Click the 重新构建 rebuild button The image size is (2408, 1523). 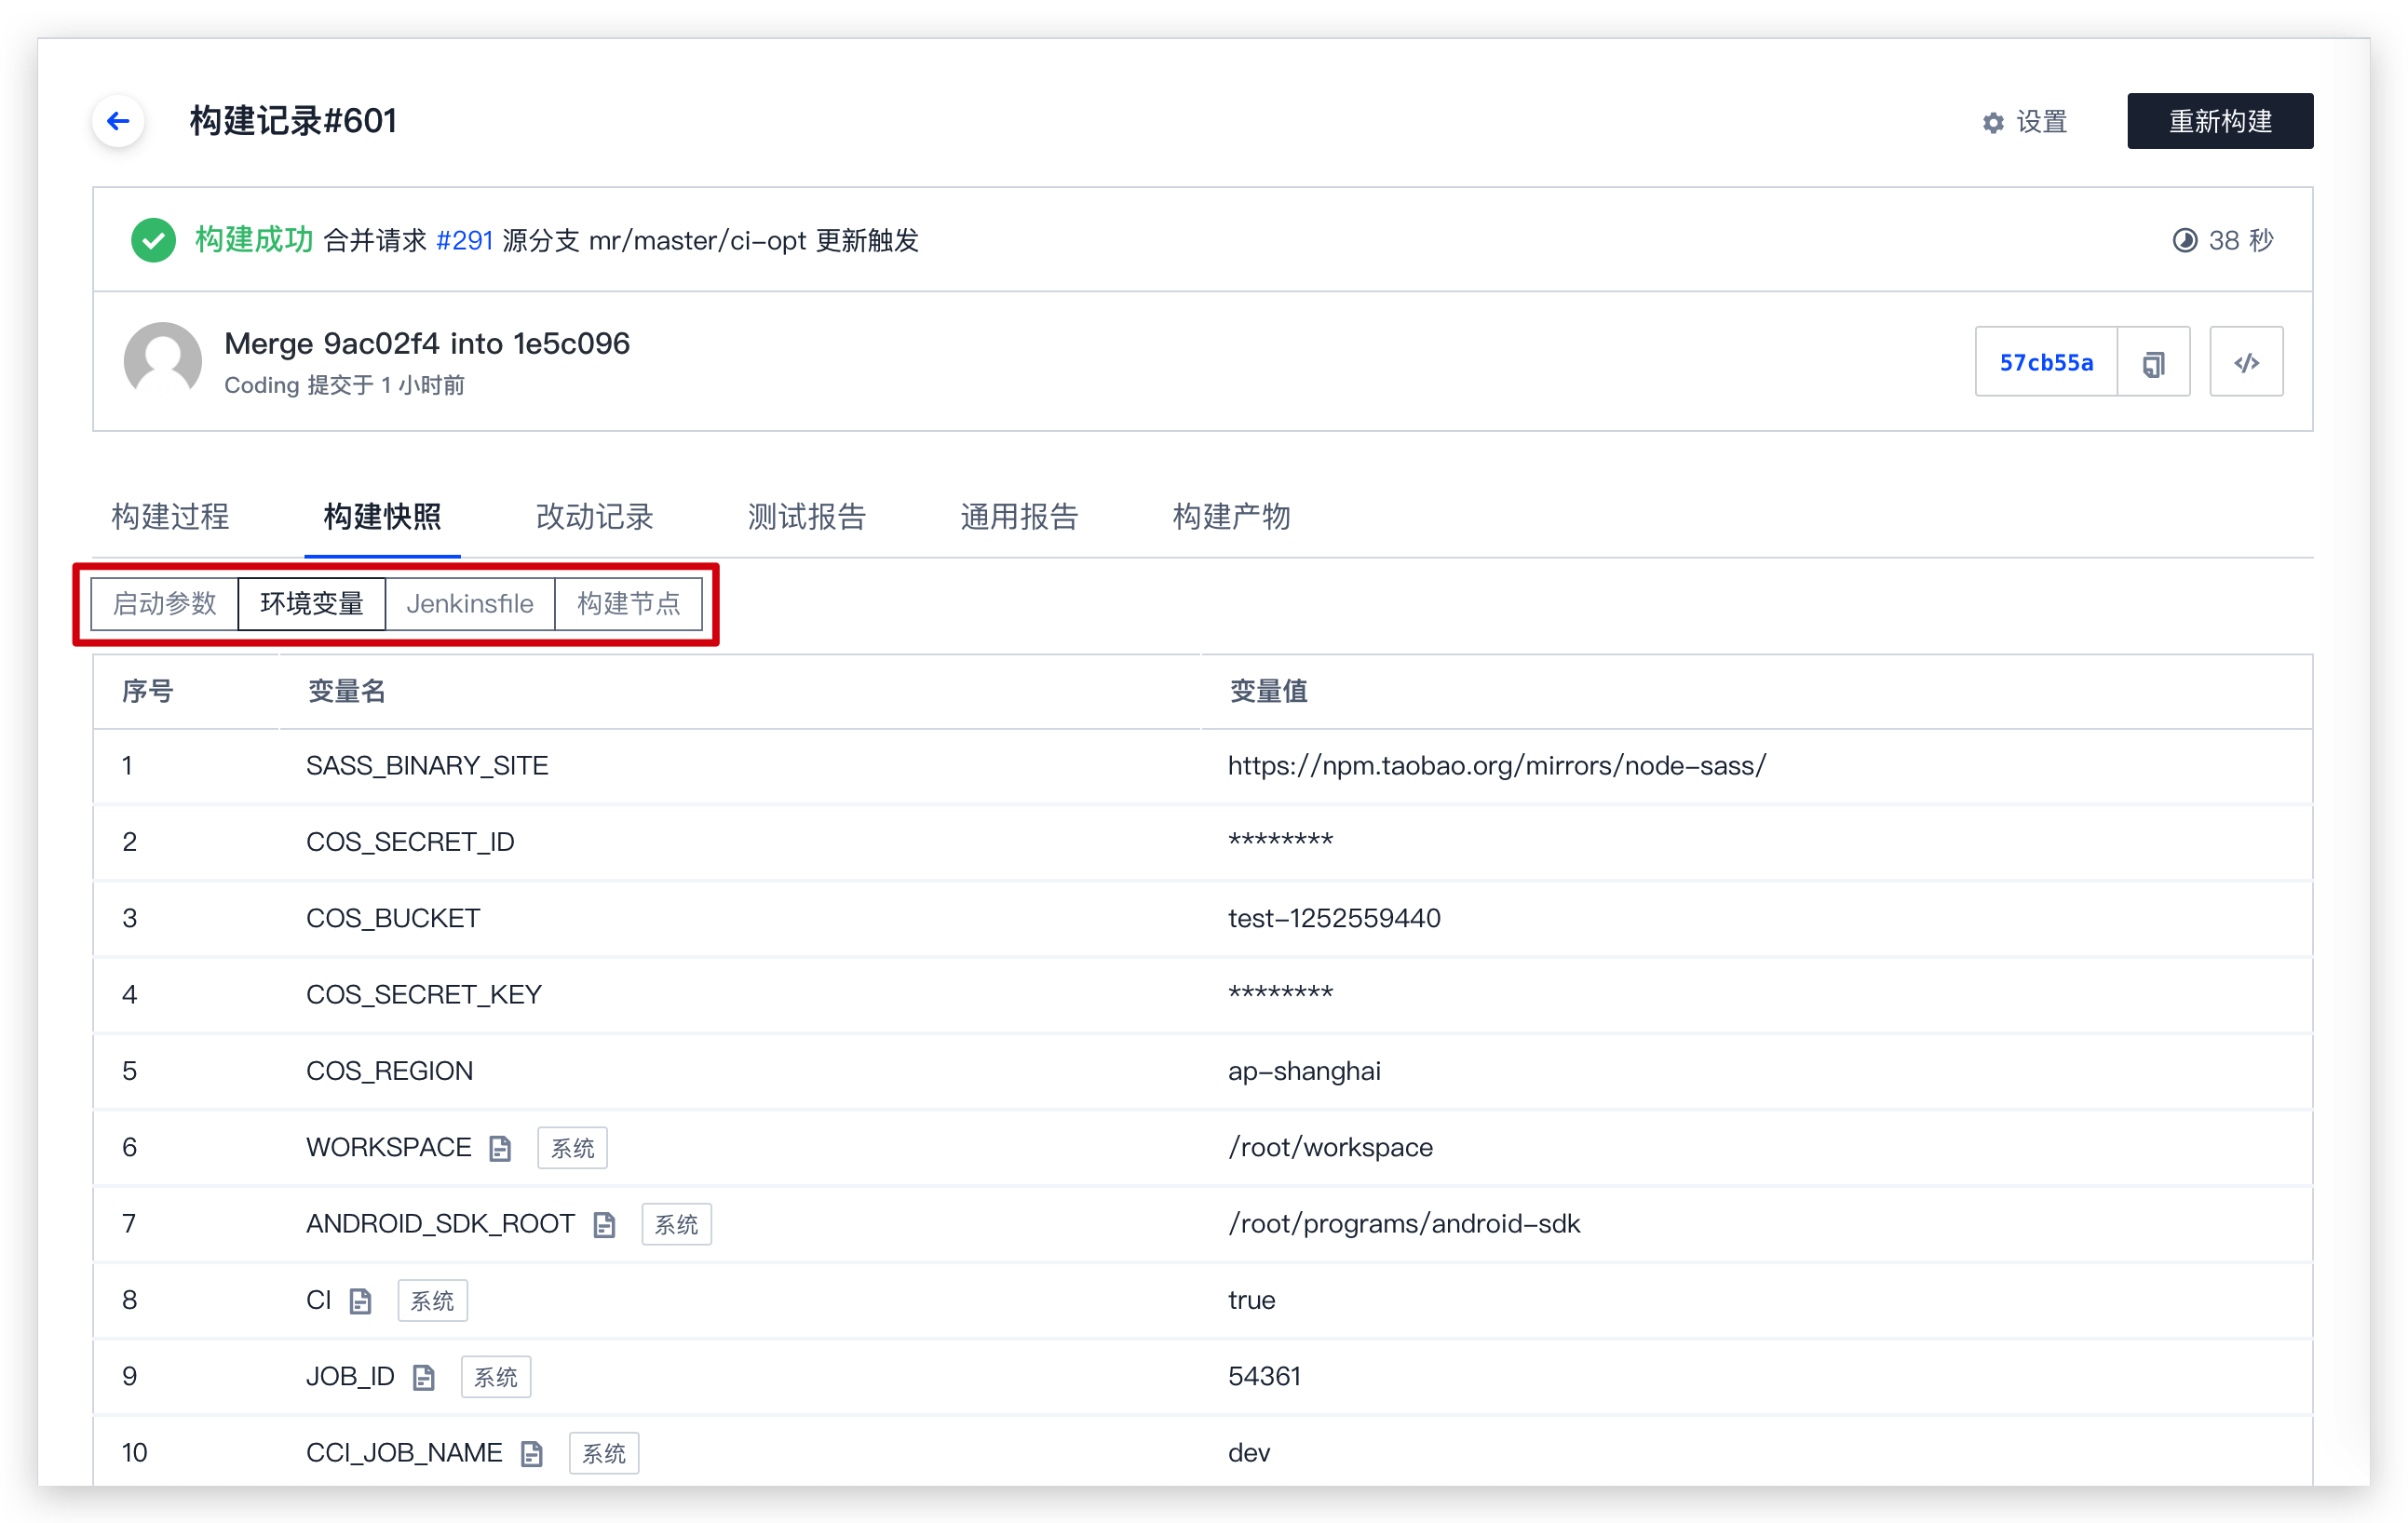pyautogui.click(x=2219, y=121)
